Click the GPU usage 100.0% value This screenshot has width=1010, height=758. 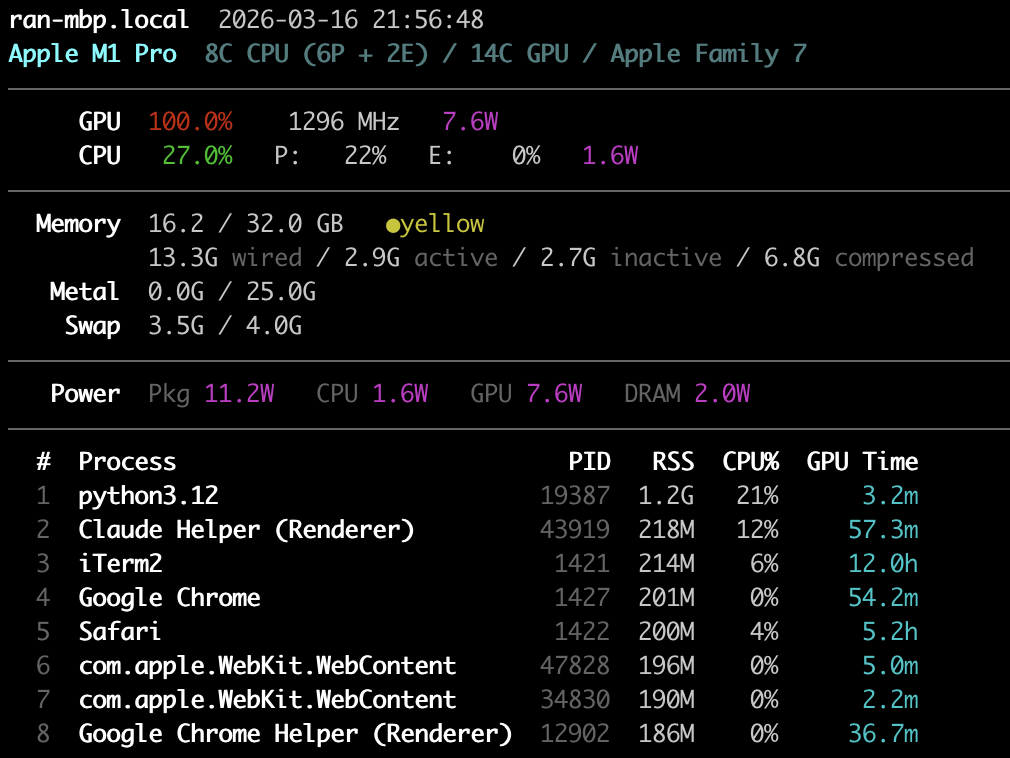(191, 122)
